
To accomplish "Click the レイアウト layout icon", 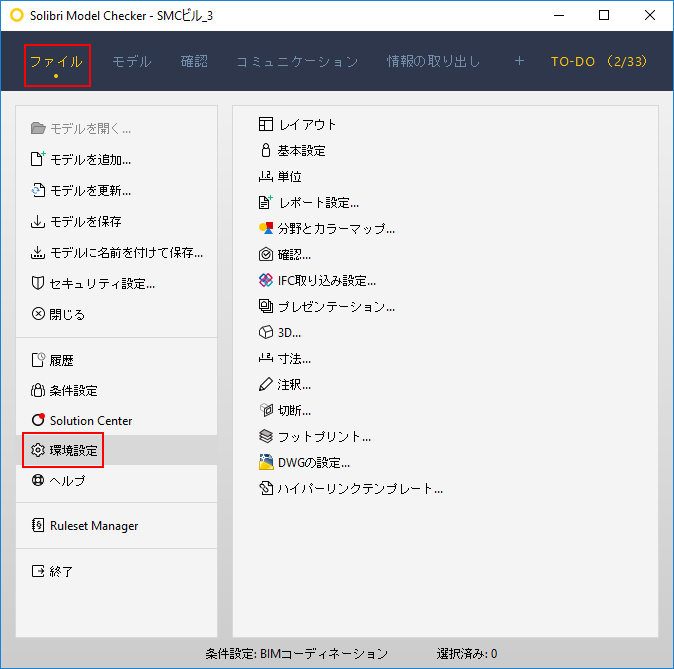I will point(266,124).
